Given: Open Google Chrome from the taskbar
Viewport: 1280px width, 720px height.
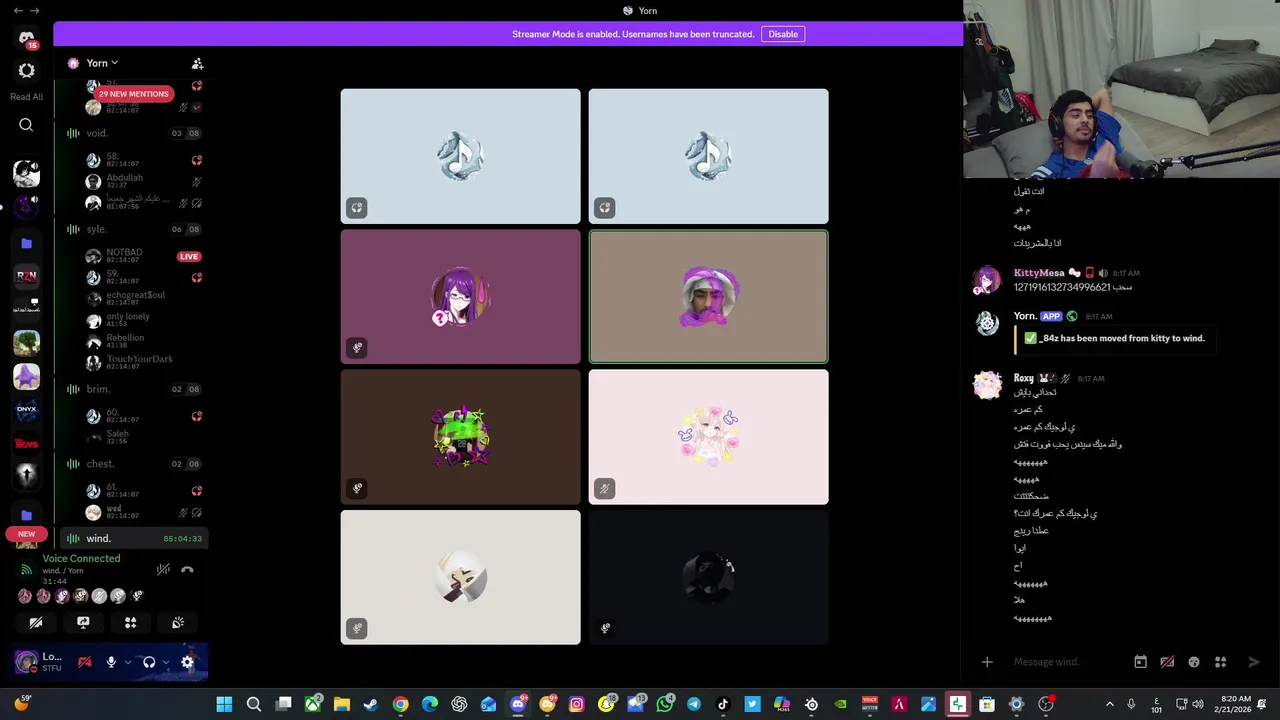Looking at the screenshot, I should pos(400,705).
